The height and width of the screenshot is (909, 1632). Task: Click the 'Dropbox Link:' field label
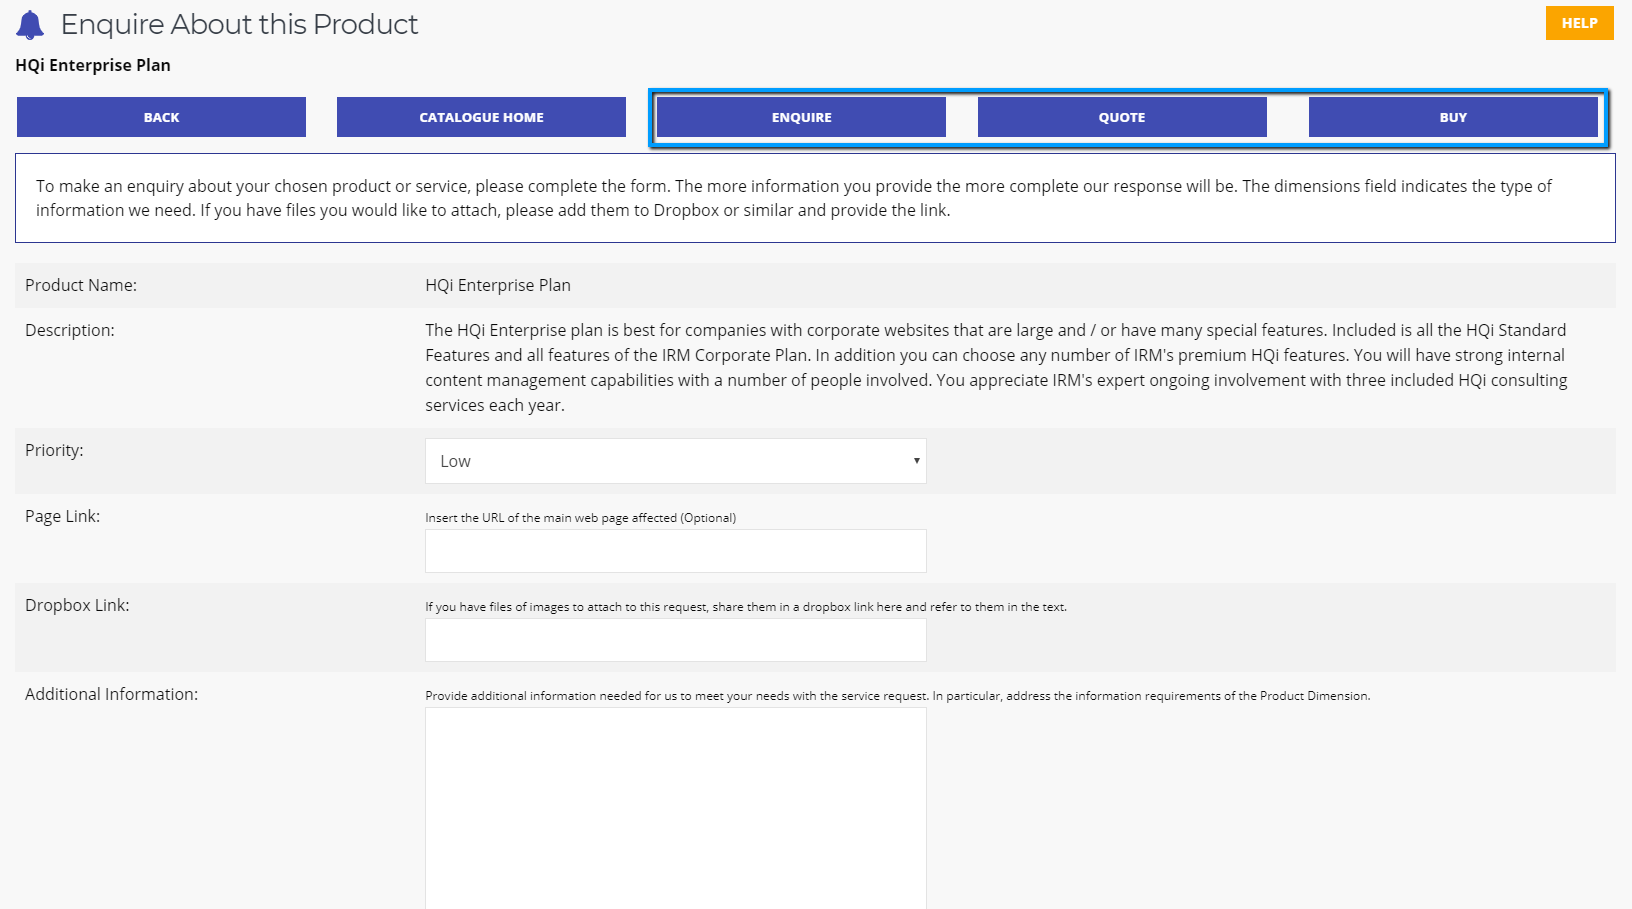pos(77,605)
